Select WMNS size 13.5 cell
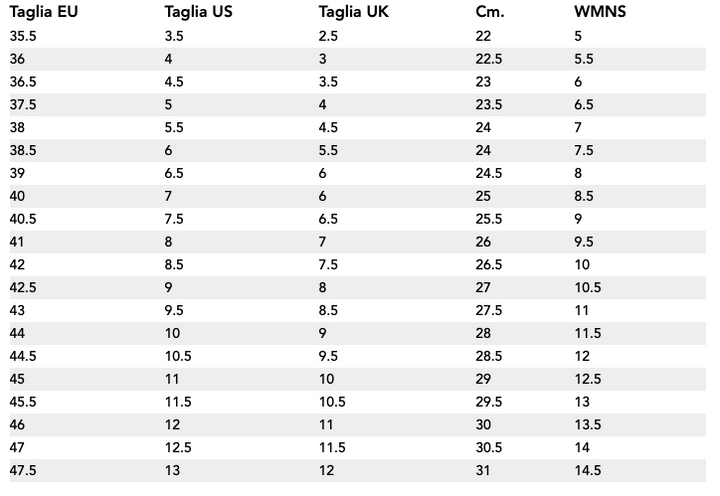720x496 pixels. coord(587,425)
